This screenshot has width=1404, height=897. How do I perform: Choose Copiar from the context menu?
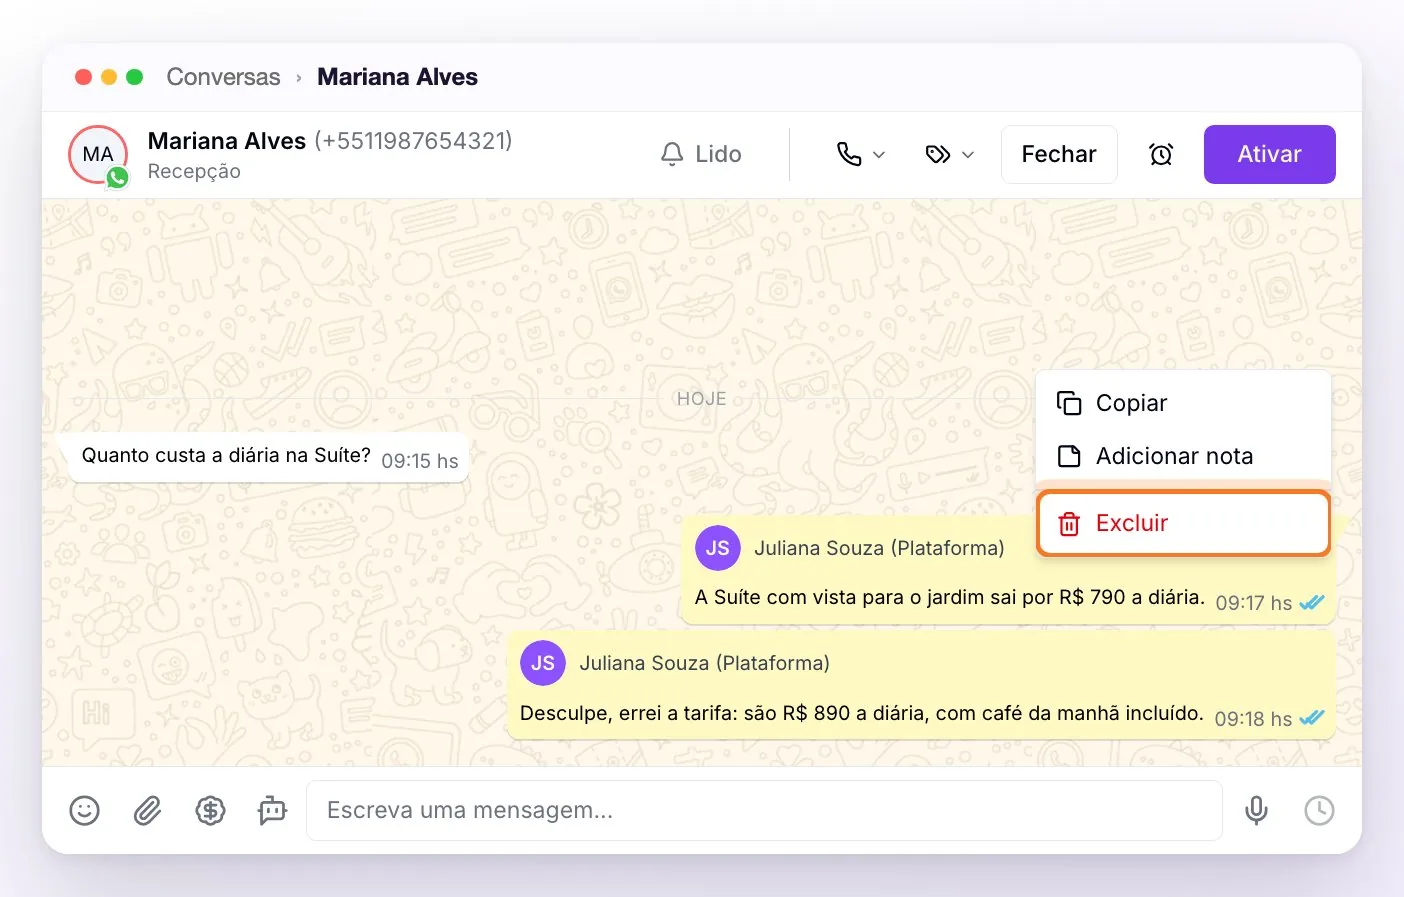point(1183,403)
